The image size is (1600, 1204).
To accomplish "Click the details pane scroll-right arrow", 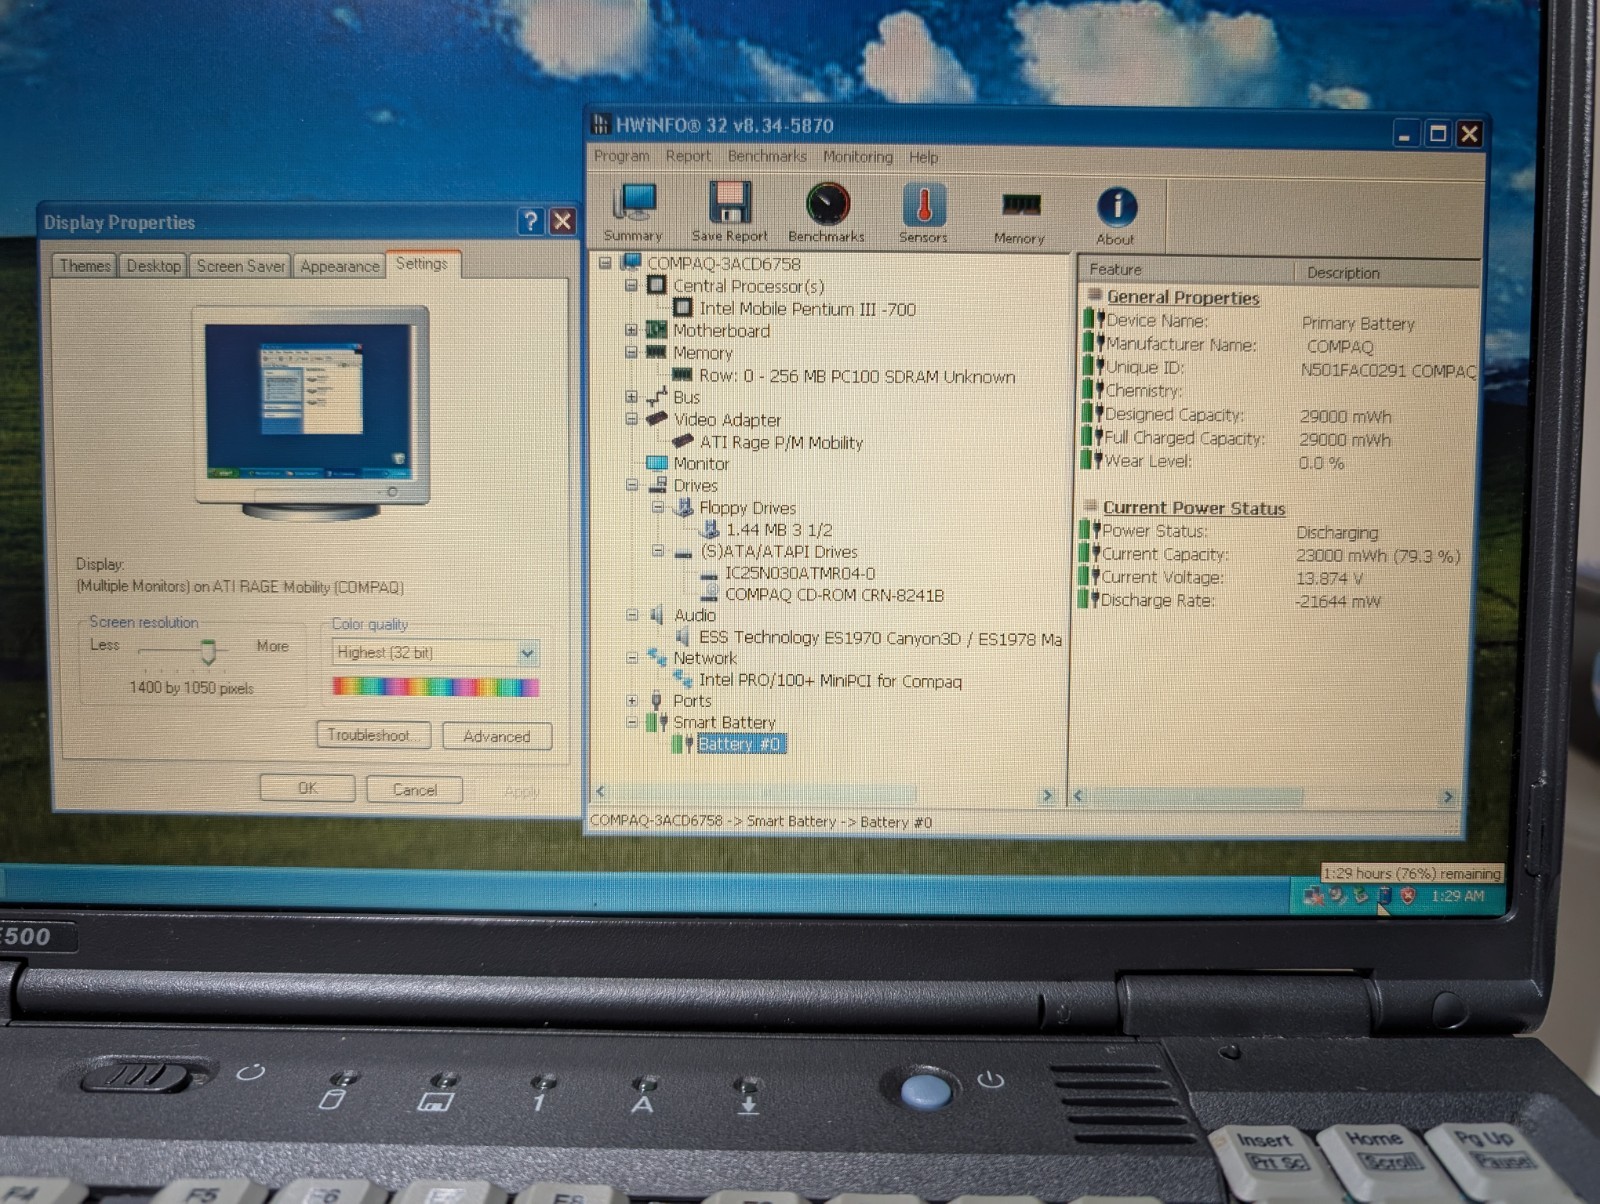I will coord(1447,797).
